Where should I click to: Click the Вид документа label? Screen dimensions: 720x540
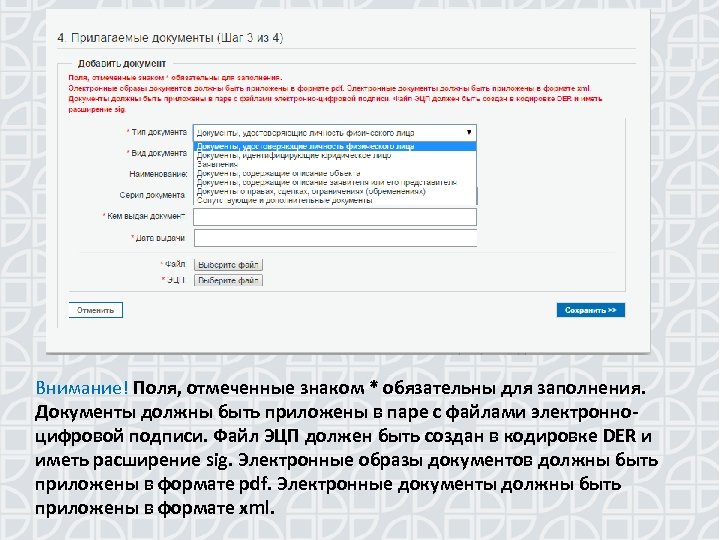click(x=159, y=153)
